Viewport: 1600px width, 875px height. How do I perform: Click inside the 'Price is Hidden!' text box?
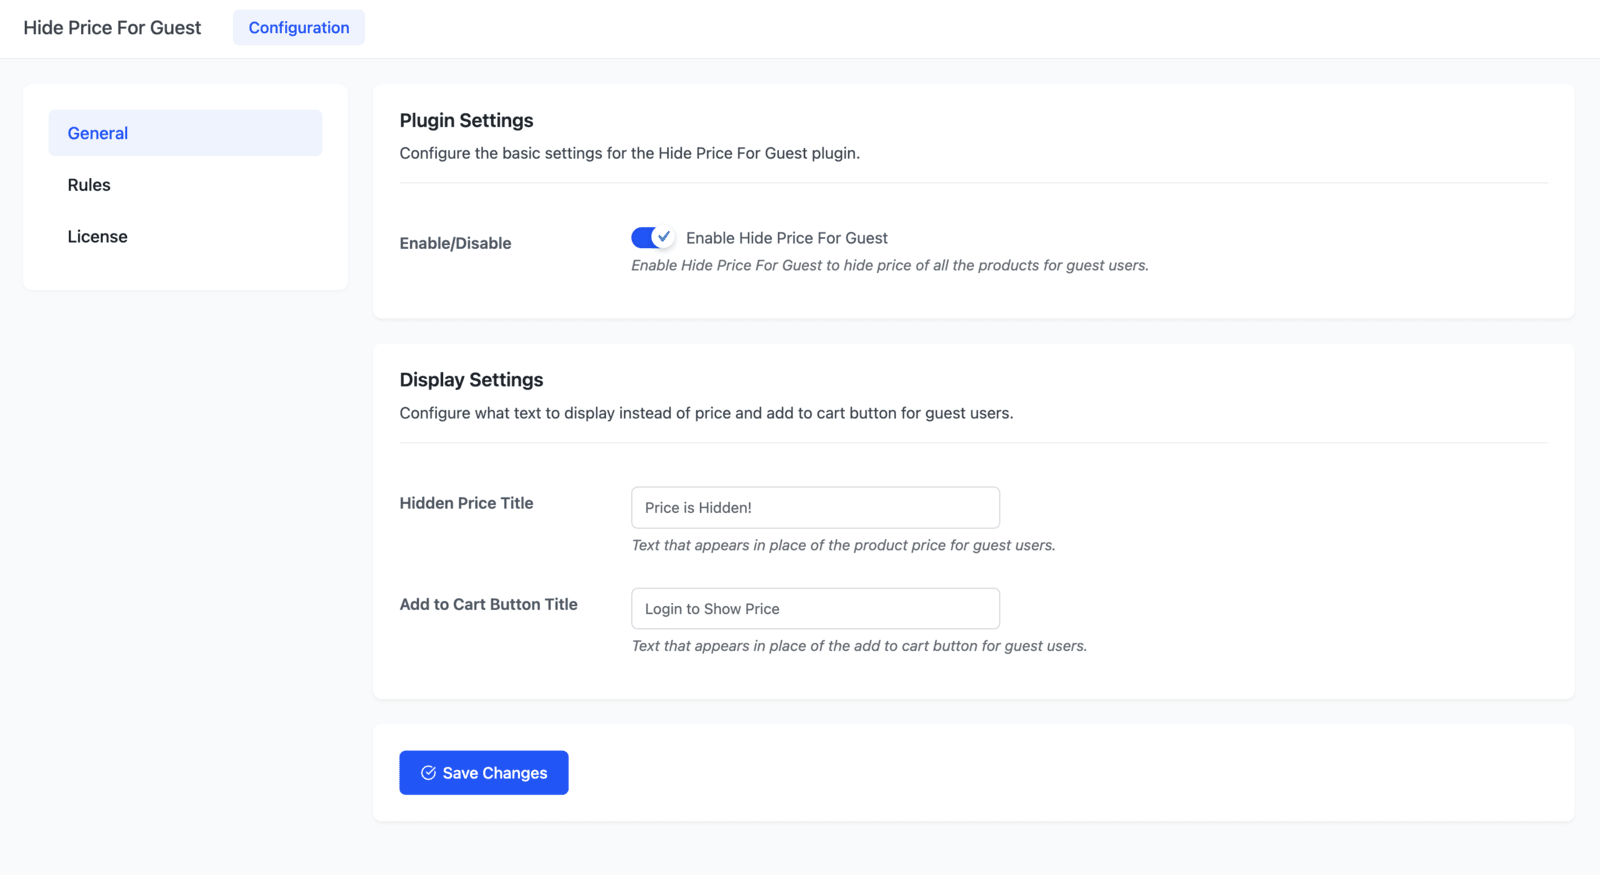pos(814,507)
